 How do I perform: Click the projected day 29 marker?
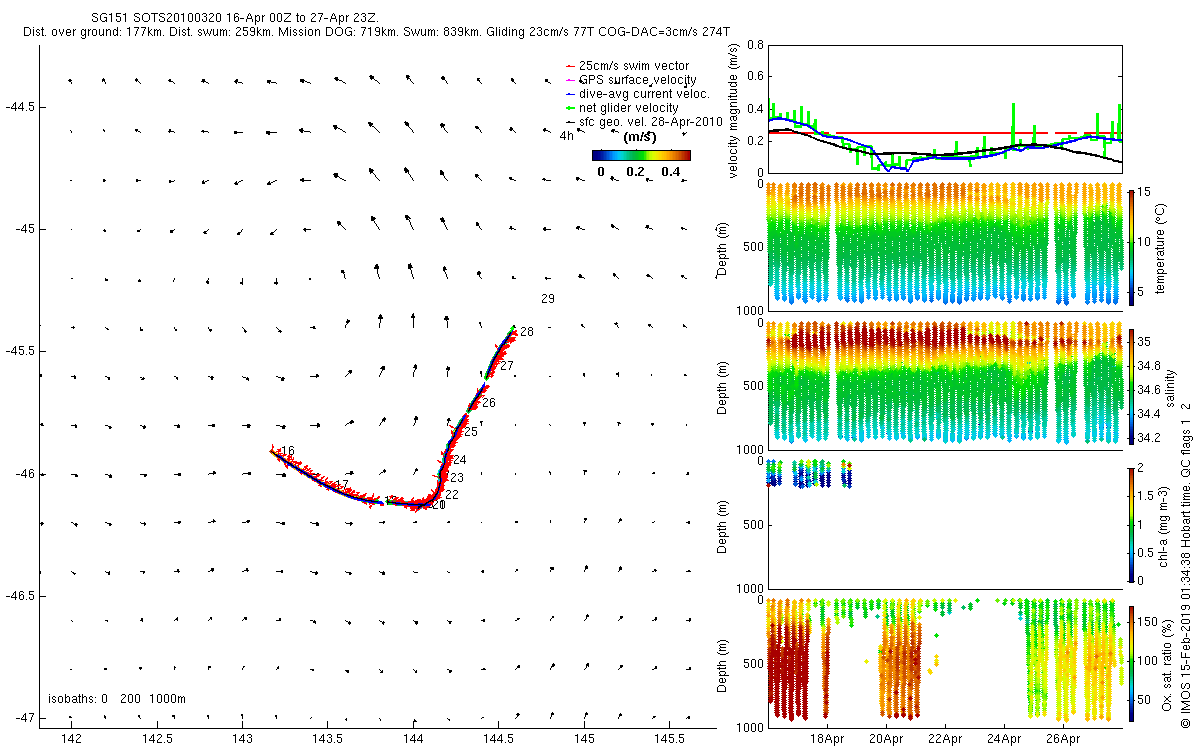point(547,299)
